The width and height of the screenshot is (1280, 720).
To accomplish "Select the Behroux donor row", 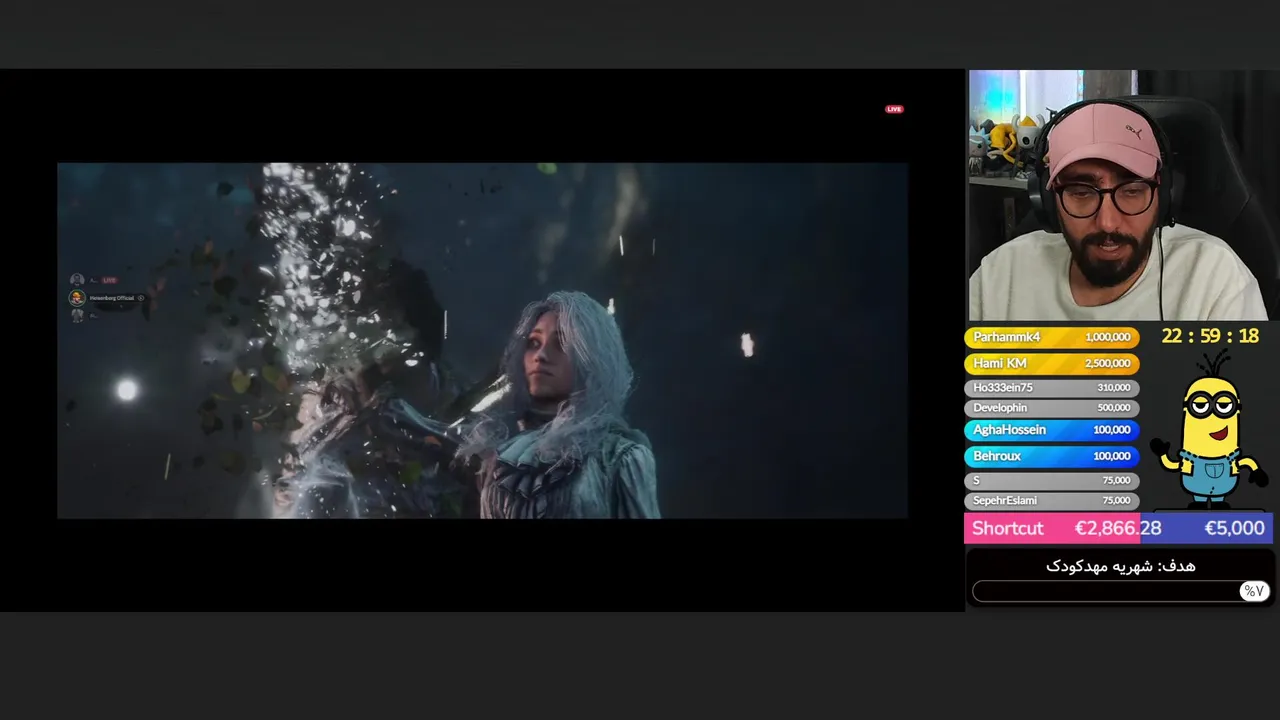I will (x=1051, y=456).
